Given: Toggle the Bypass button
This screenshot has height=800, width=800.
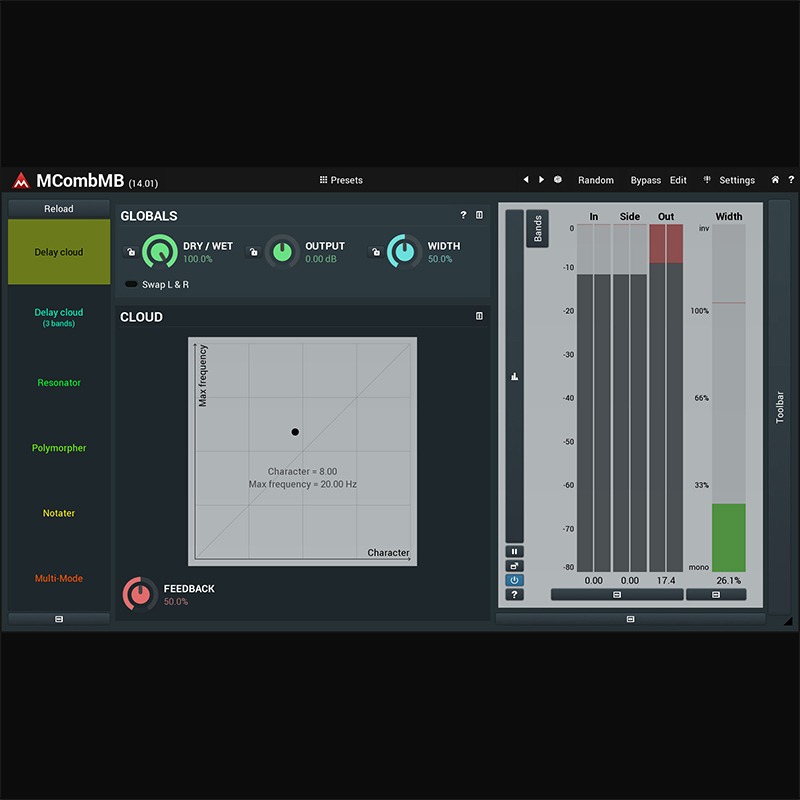Looking at the screenshot, I should pyautogui.click(x=645, y=180).
